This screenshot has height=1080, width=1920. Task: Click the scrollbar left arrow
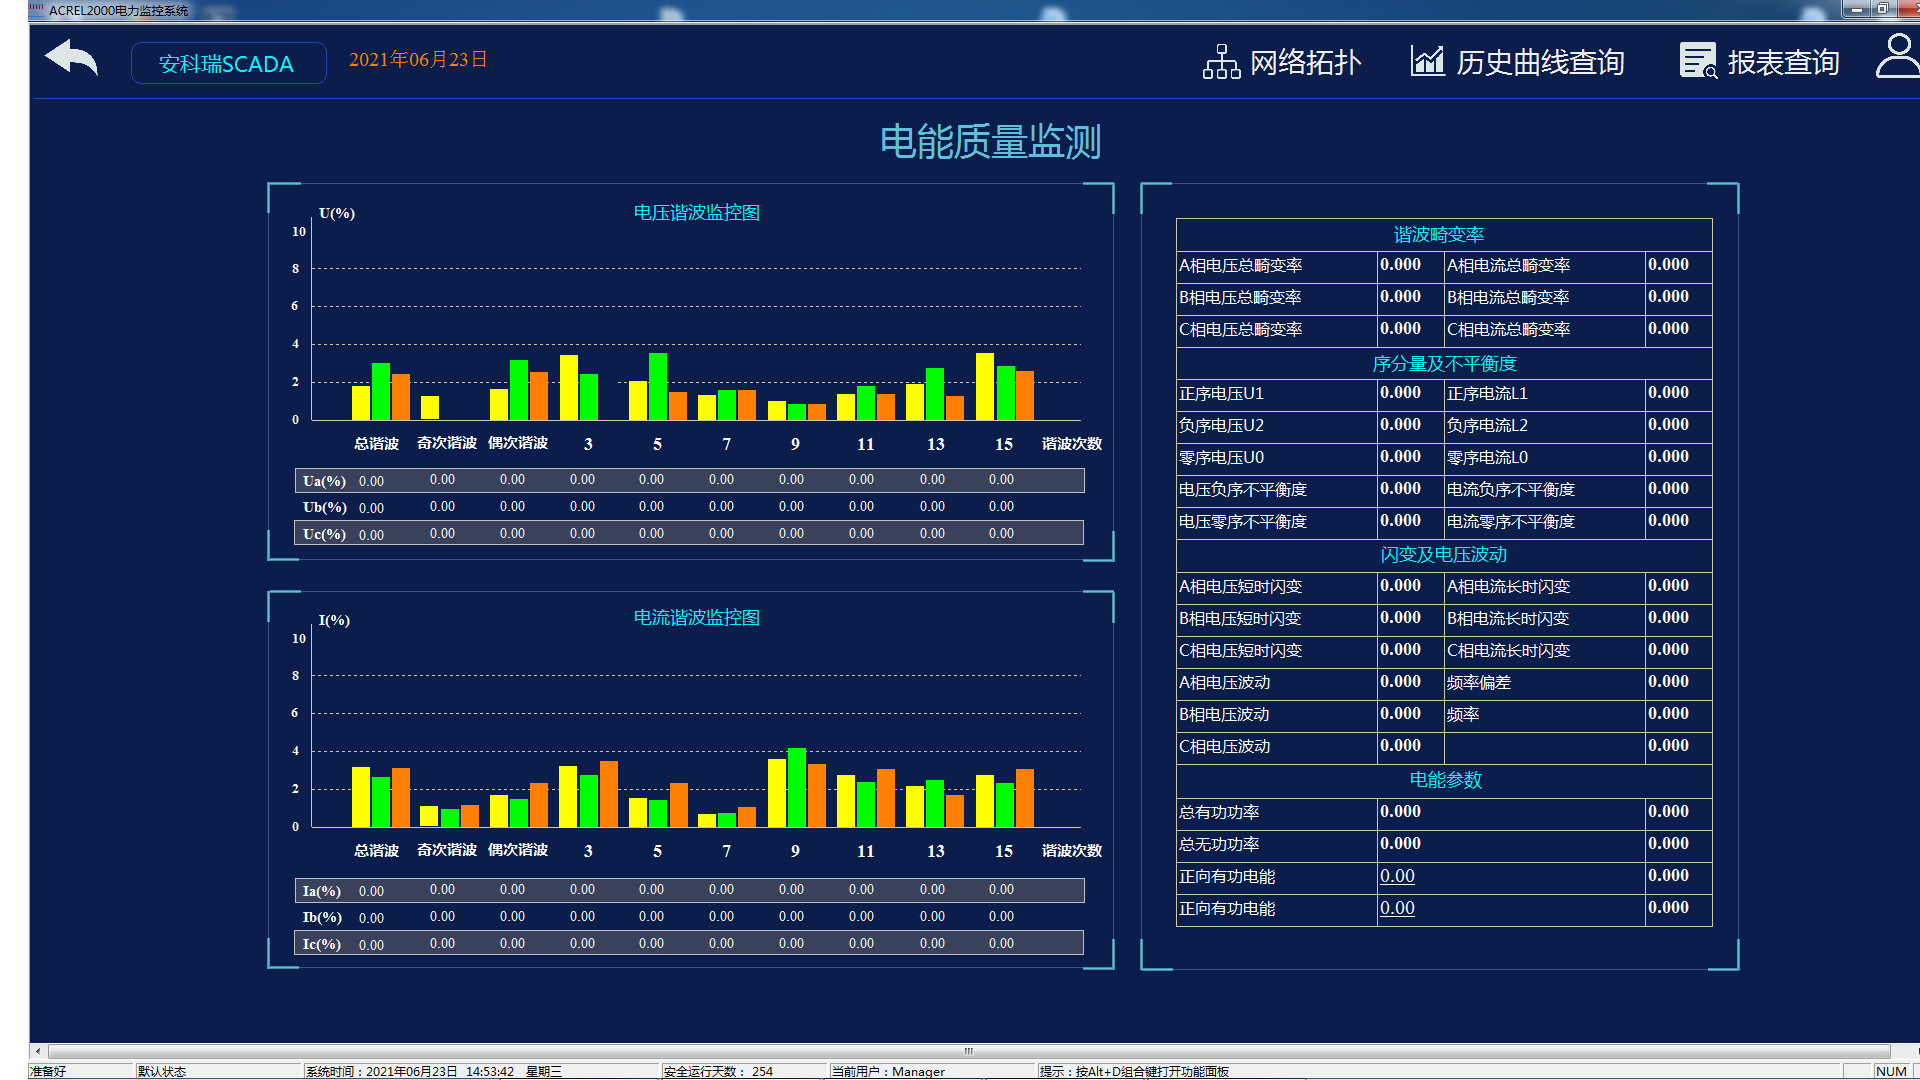point(38,1051)
